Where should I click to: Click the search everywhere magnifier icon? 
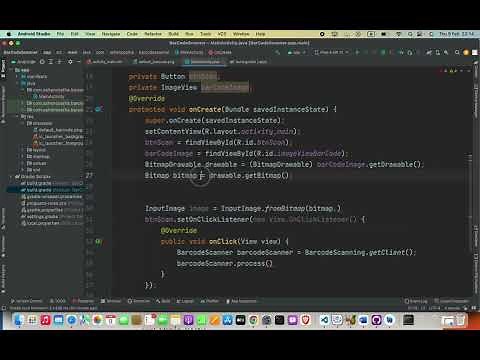[x=457, y=52]
